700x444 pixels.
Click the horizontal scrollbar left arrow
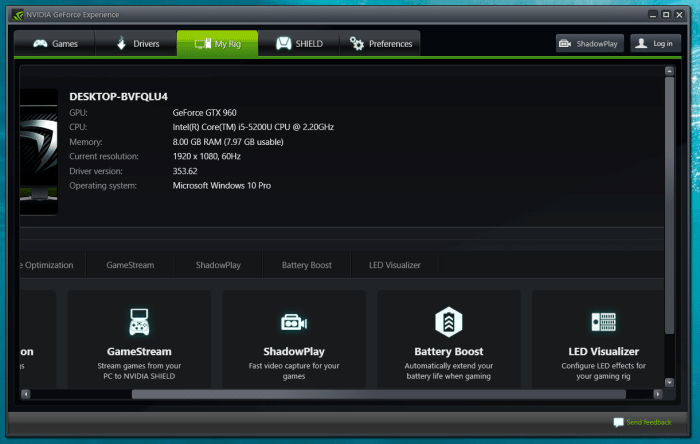click(x=25, y=394)
